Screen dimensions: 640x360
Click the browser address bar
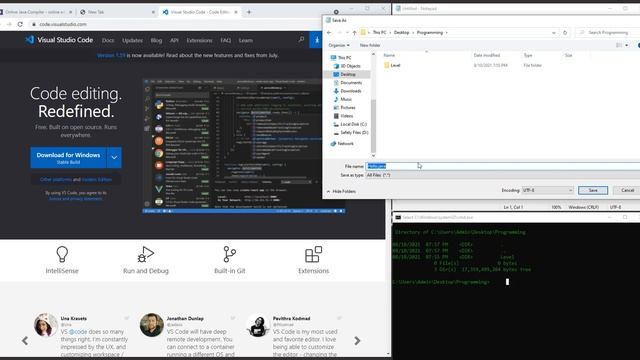176,24
